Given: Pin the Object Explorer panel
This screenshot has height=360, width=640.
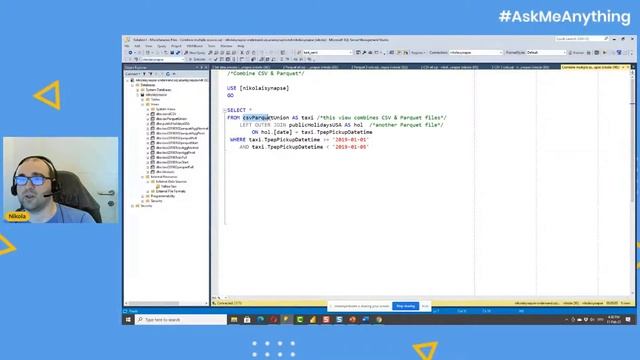Looking at the screenshot, I should coord(202,67).
